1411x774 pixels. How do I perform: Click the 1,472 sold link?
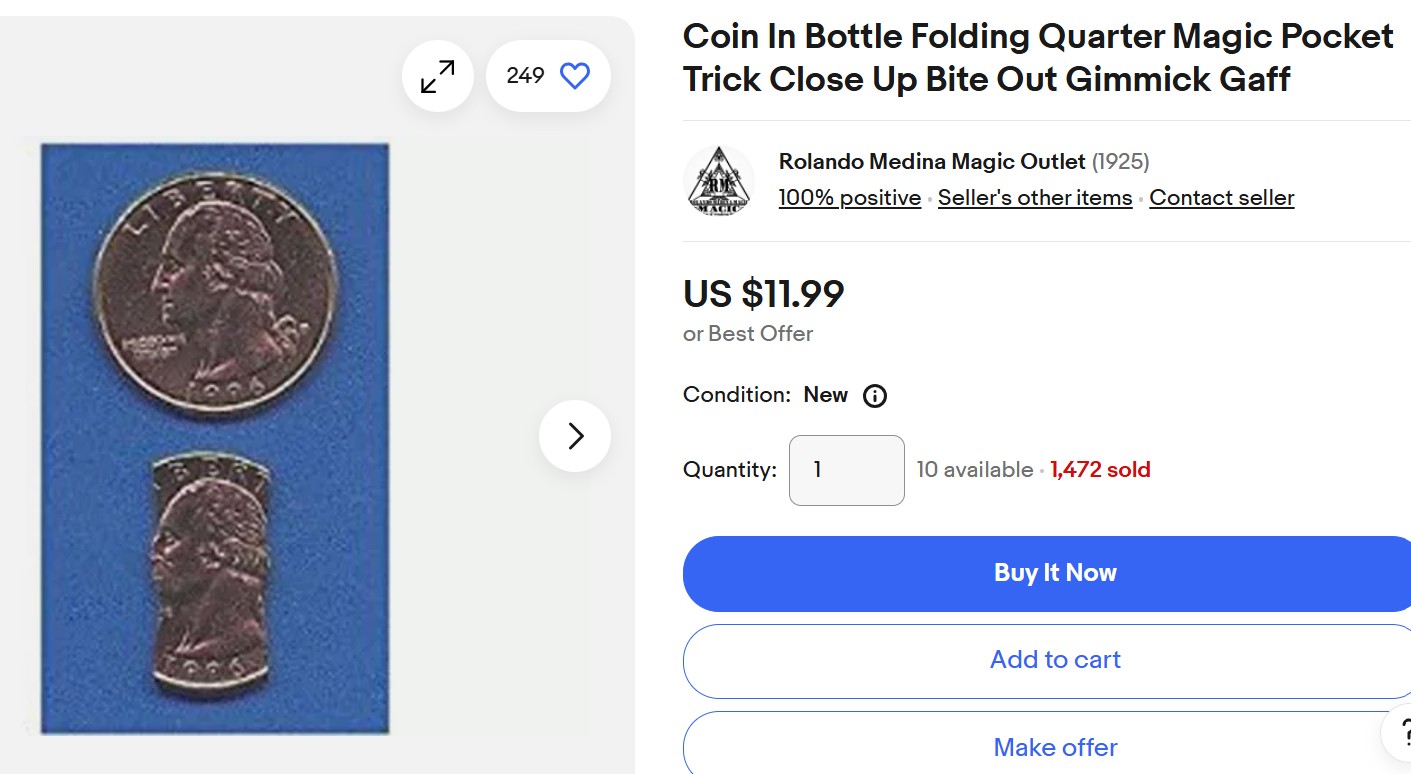click(x=1100, y=470)
